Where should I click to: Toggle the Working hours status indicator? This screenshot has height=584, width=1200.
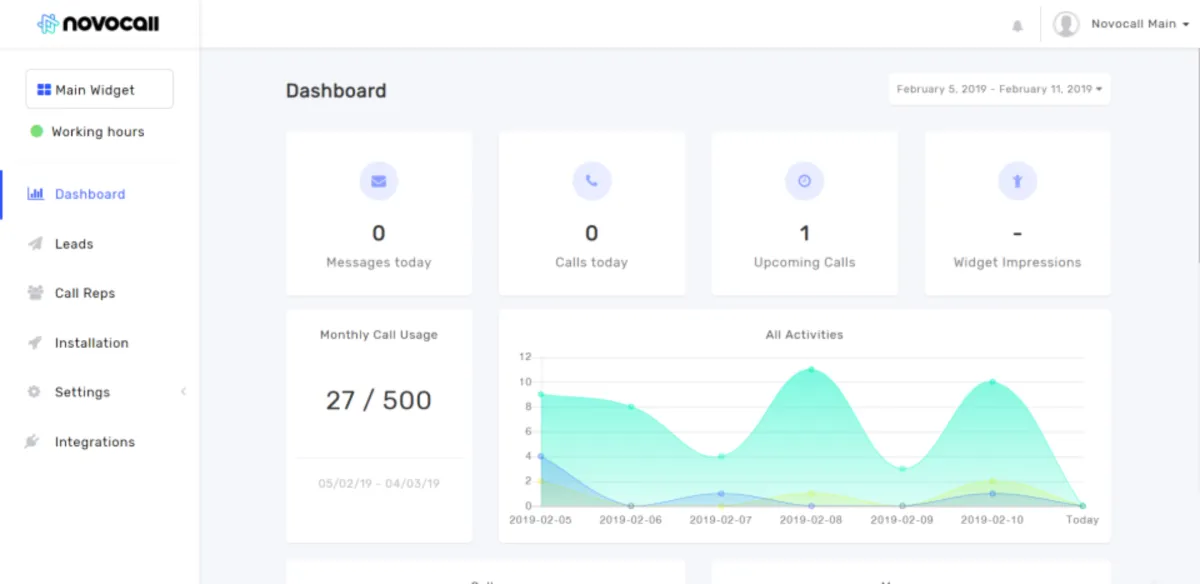click(x=37, y=131)
